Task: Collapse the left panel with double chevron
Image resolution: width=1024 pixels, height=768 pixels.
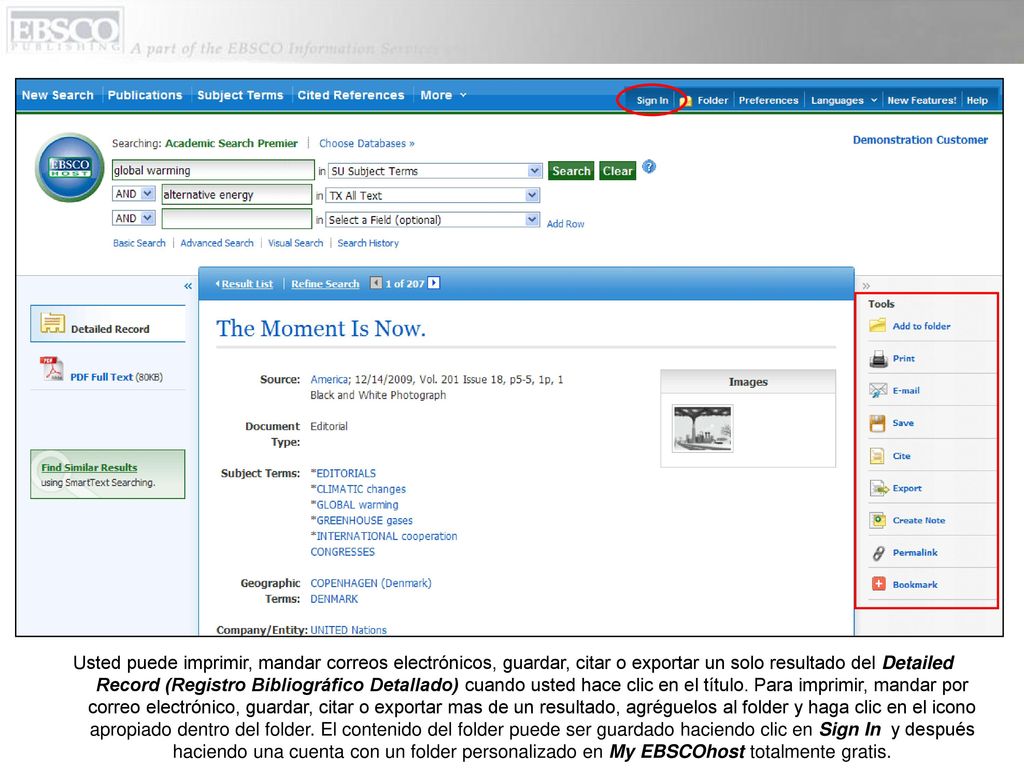Action: (x=188, y=286)
